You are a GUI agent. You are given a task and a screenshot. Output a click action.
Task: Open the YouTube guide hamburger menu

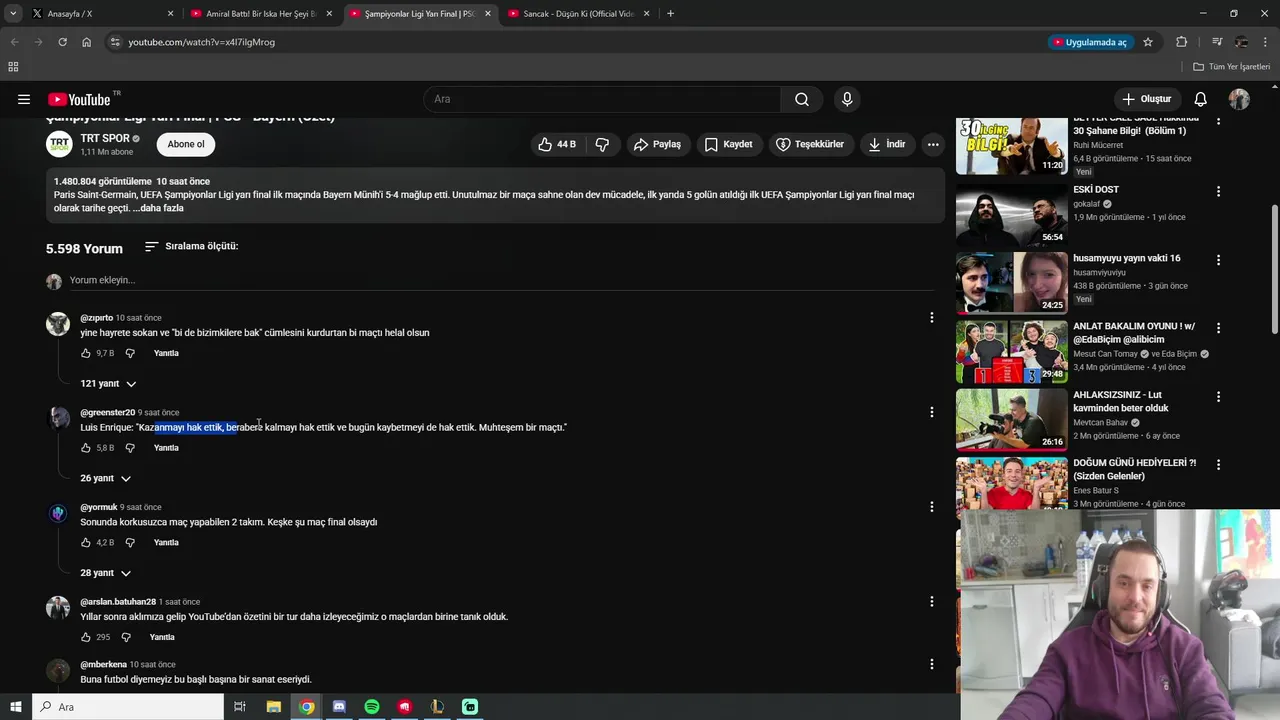pyautogui.click(x=24, y=99)
